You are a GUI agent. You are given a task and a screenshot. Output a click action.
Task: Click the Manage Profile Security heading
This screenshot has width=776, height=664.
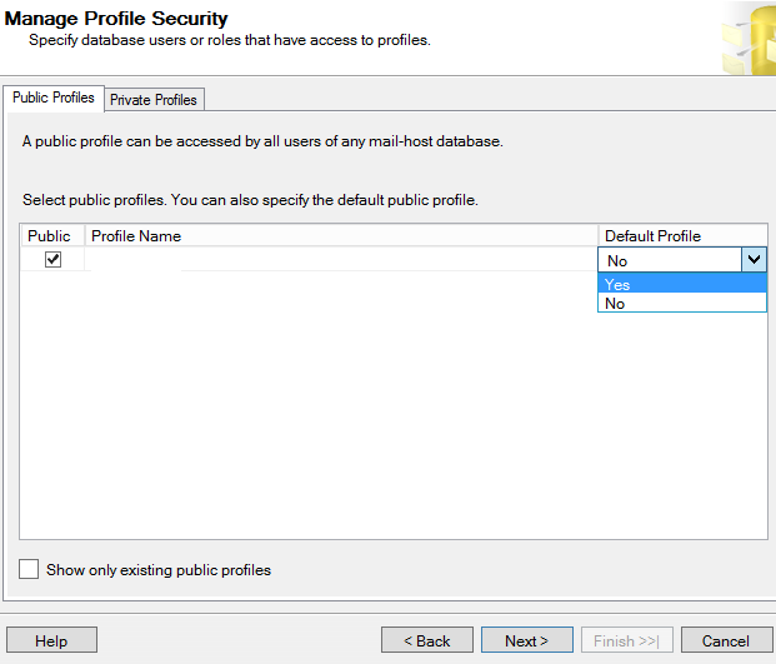tap(116, 19)
